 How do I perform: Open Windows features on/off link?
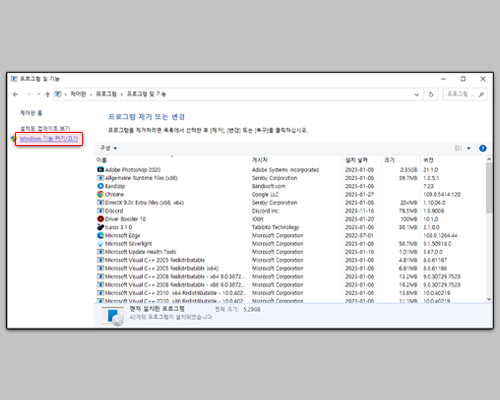tap(49, 139)
